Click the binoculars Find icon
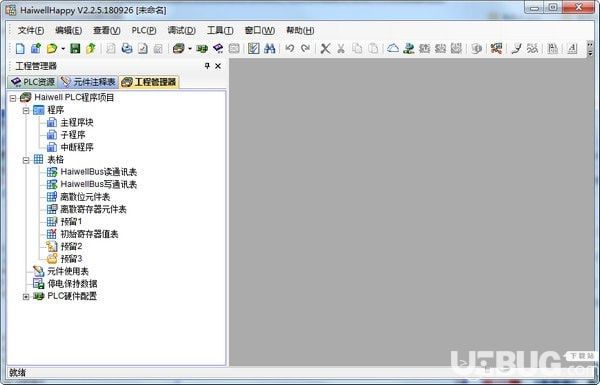 pyautogui.click(x=269, y=49)
